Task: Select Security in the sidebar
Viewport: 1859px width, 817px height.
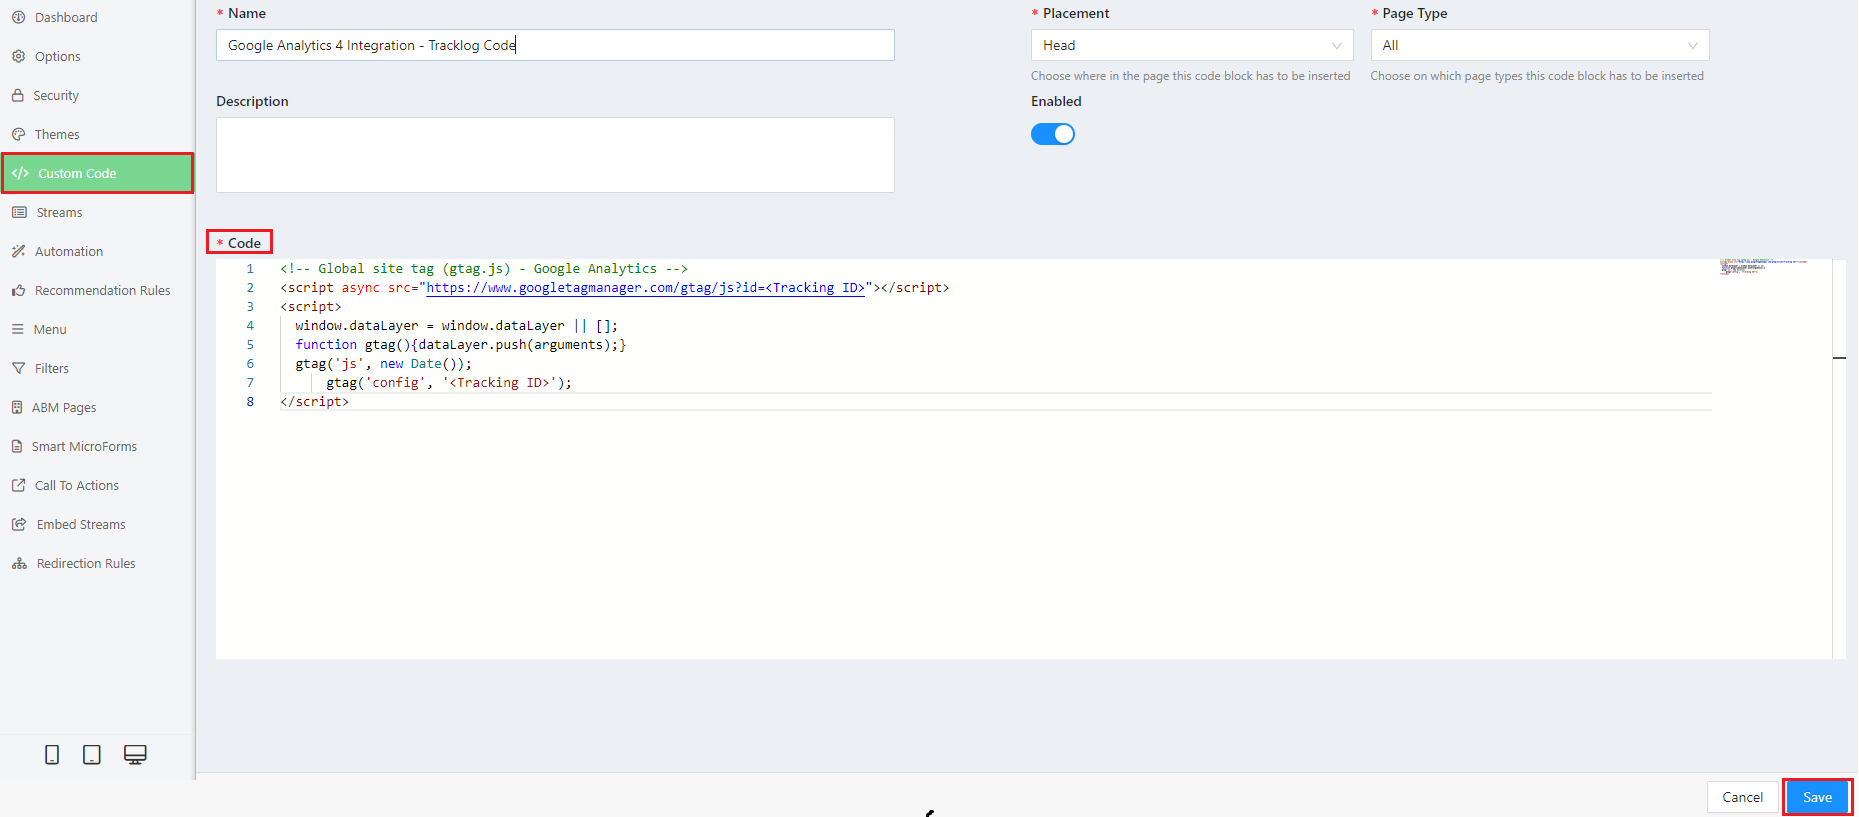Action: pyautogui.click(x=97, y=95)
